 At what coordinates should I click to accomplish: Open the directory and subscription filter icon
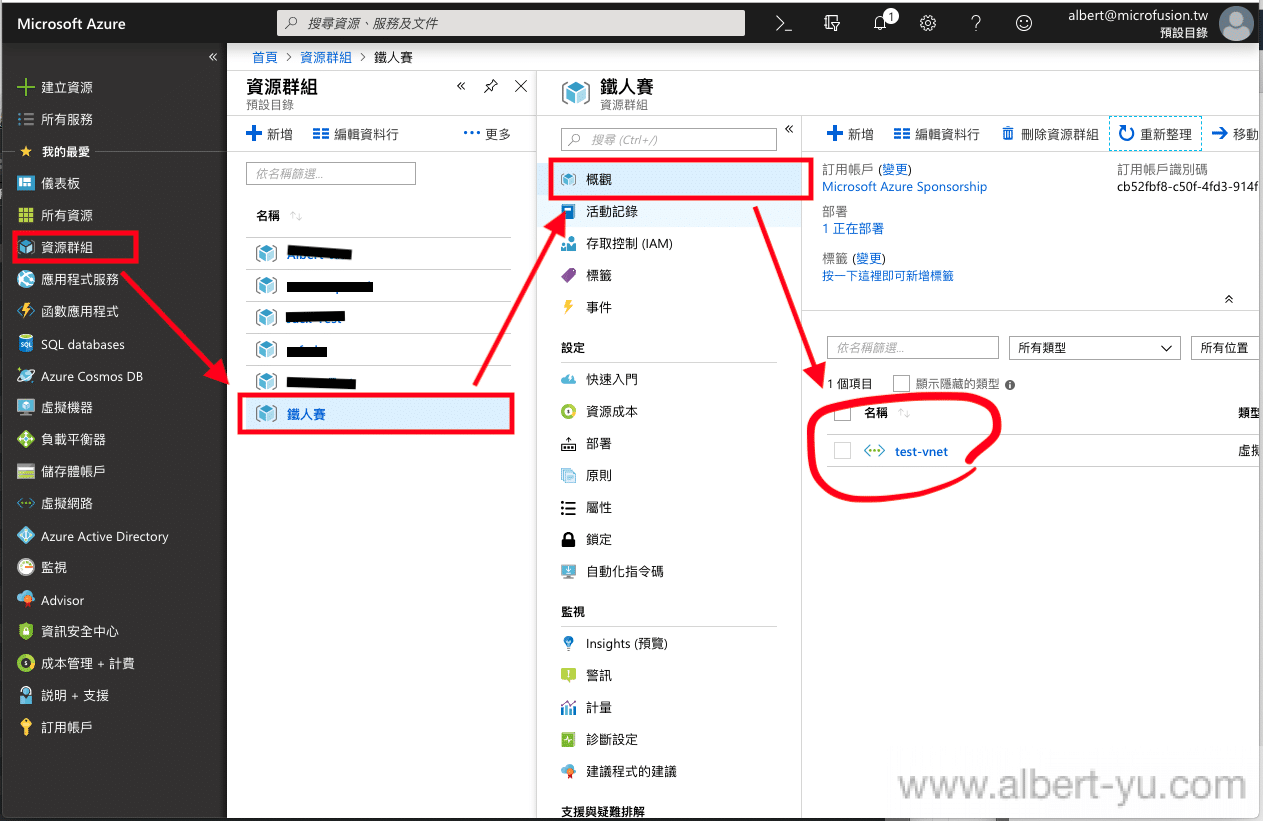point(832,23)
